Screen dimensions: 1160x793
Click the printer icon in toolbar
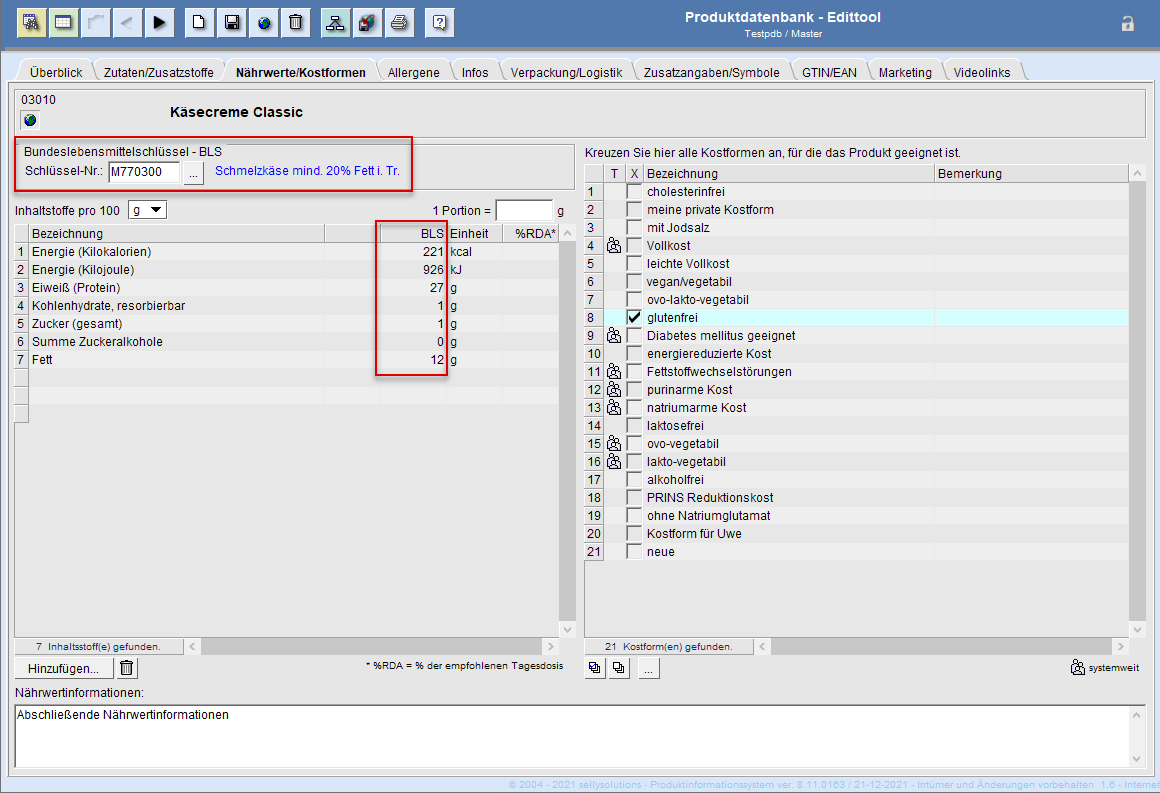[x=399, y=22]
